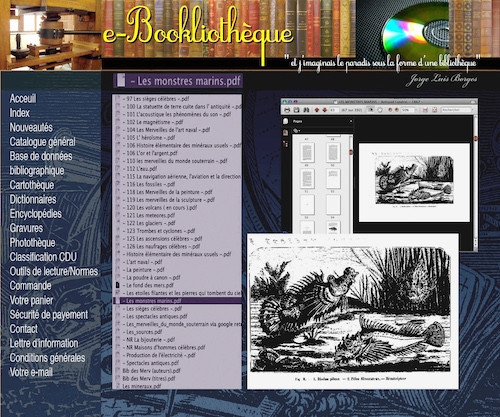This screenshot has width=500, height=417.
Task: Select the hand pan tool in PDF viewer
Action: [x=380, y=110]
